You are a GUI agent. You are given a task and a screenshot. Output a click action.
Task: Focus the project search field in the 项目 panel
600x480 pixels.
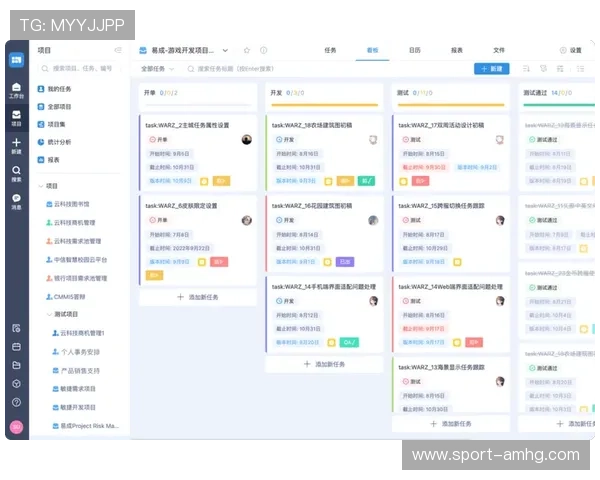tap(80, 69)
